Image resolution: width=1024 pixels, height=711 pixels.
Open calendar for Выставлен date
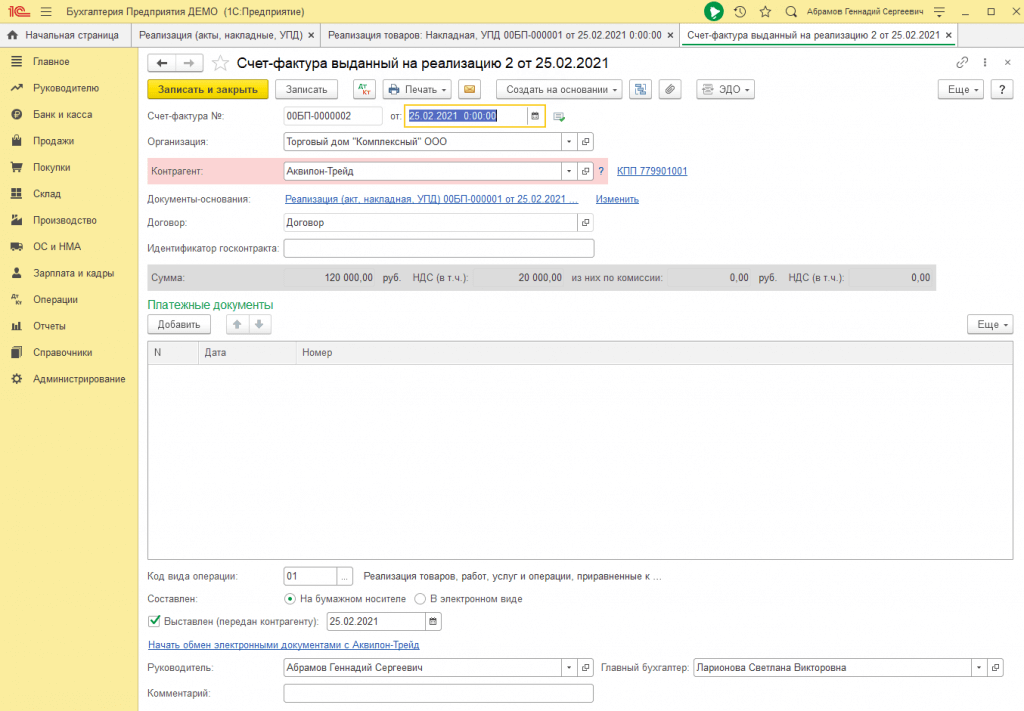click(433, 622)
